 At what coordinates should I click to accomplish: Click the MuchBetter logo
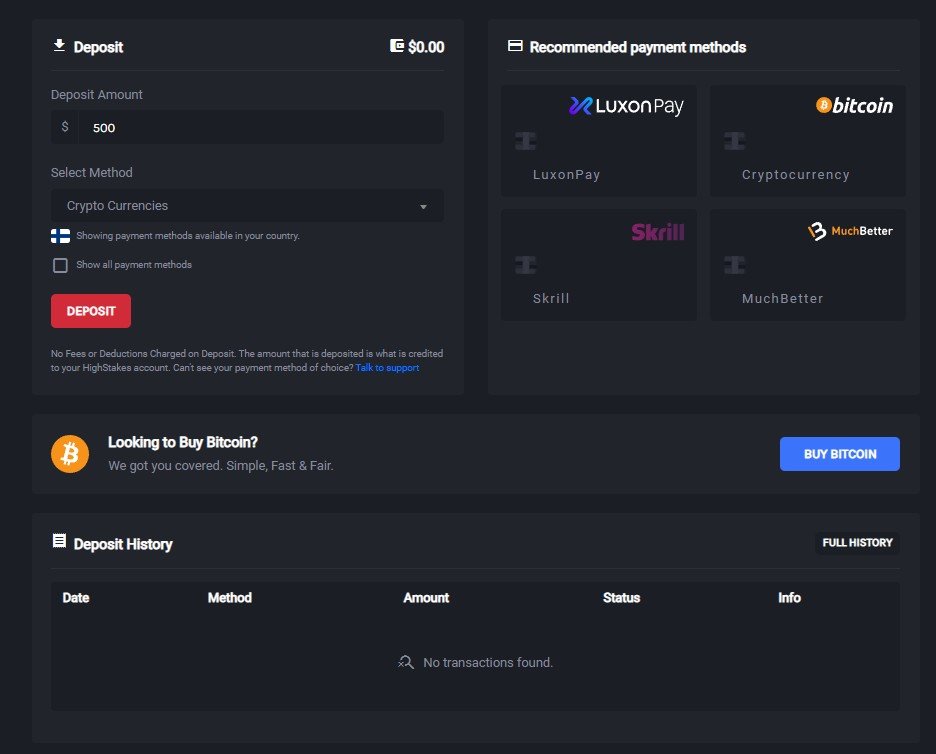tap(850, 231)
